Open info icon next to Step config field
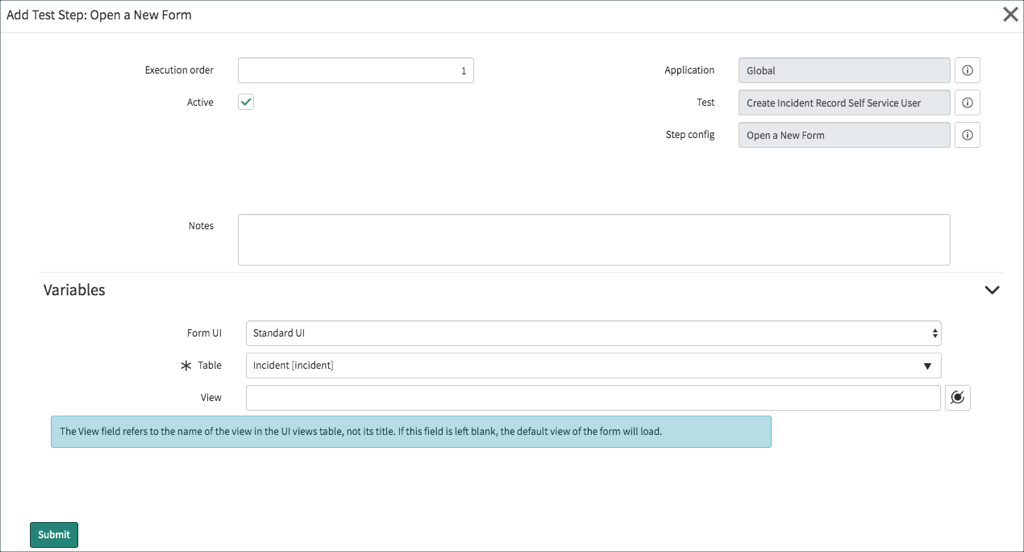The width and height of the screenshot is (1024, 552). pyautogui.click(x=967, y=135)
